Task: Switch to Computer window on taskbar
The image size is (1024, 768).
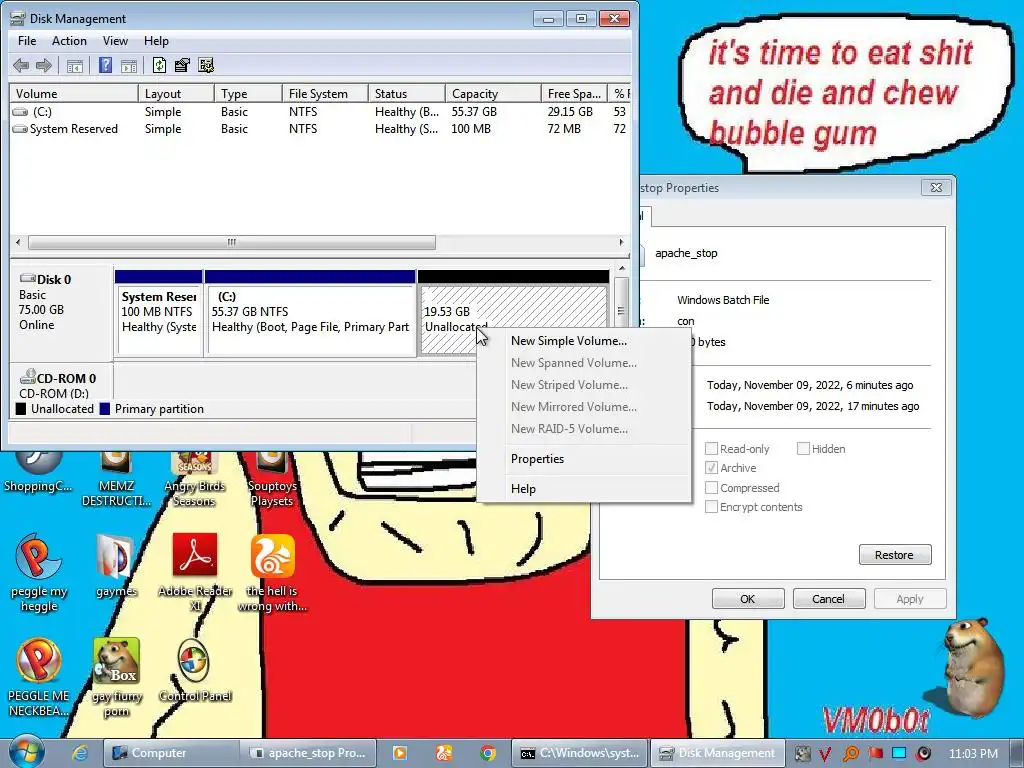Action: click(x=170, y=753)
